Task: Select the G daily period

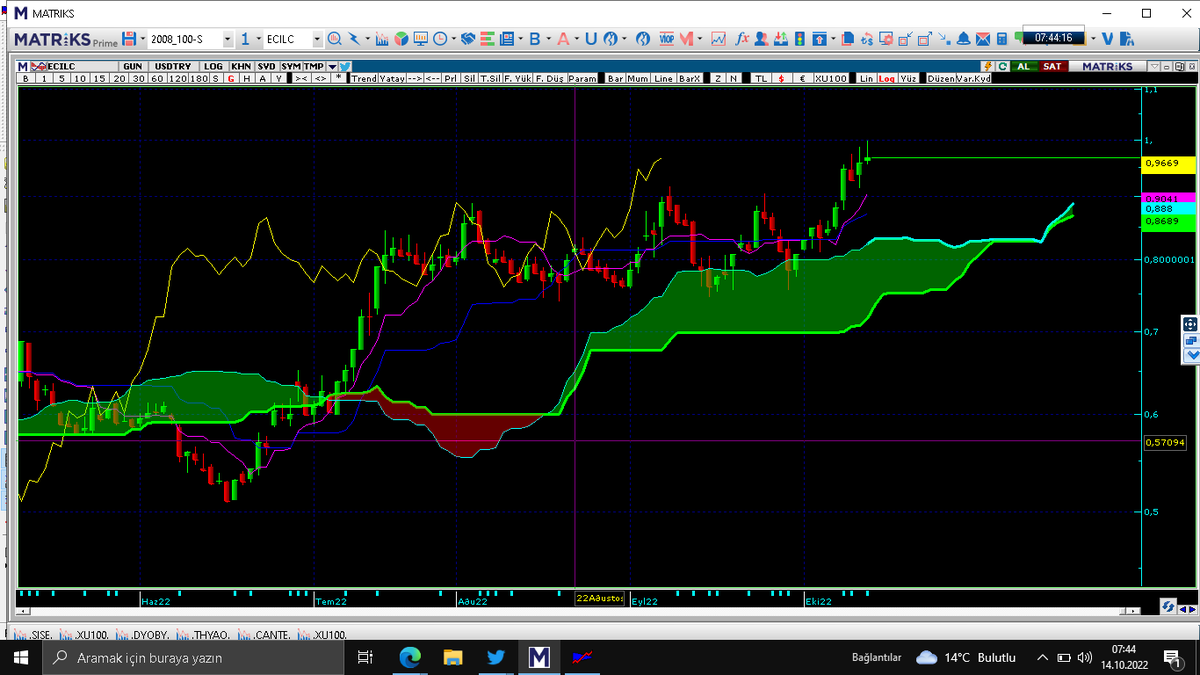Action: coord(231,78)
